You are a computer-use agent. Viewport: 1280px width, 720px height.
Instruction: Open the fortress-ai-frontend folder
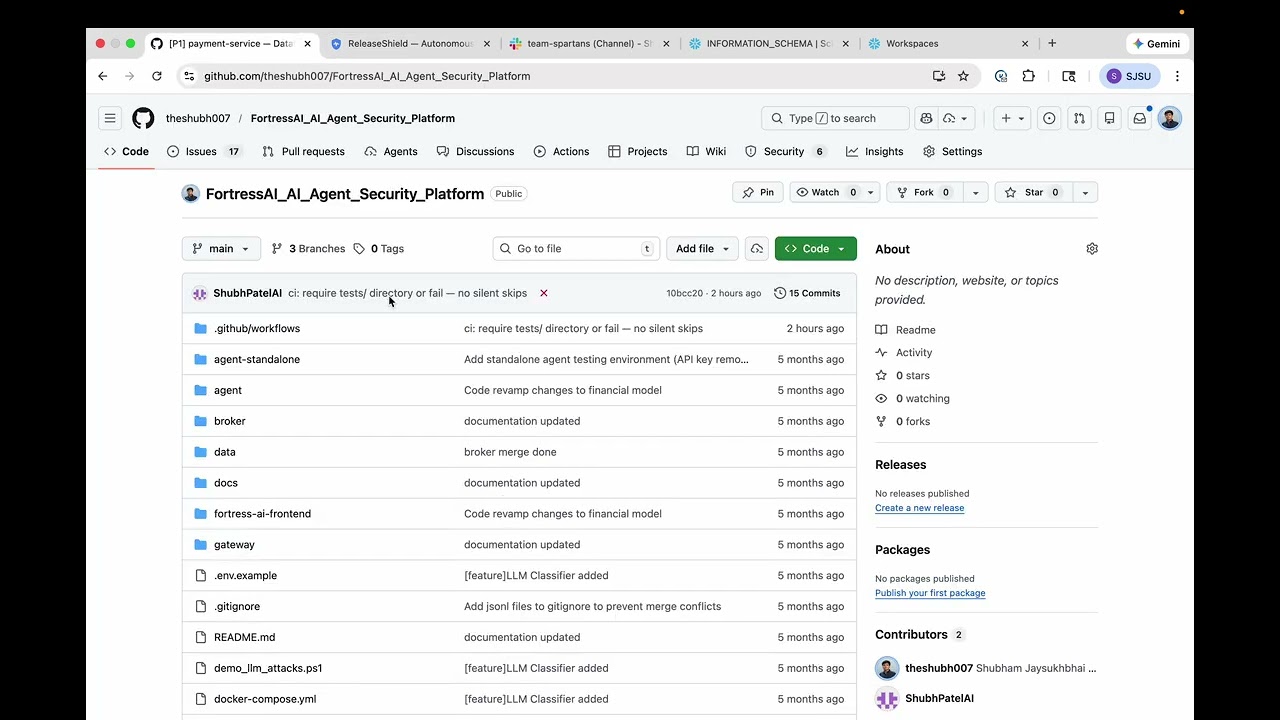click(x=262, y=514)
